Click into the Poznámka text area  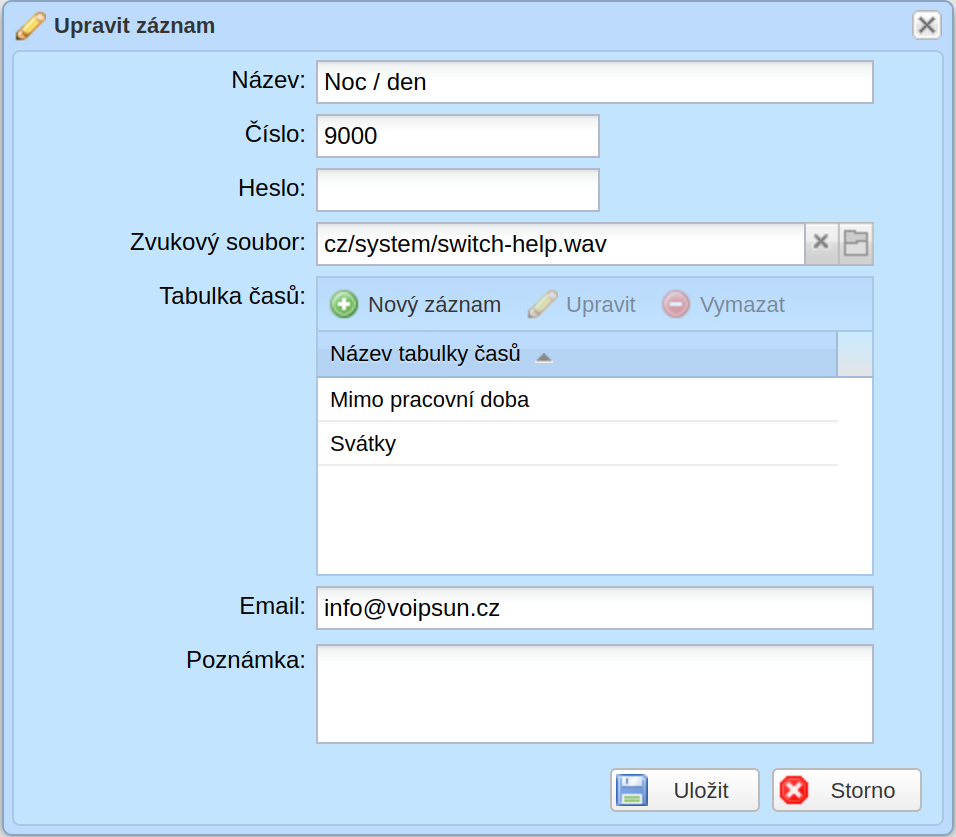[594, 694]
